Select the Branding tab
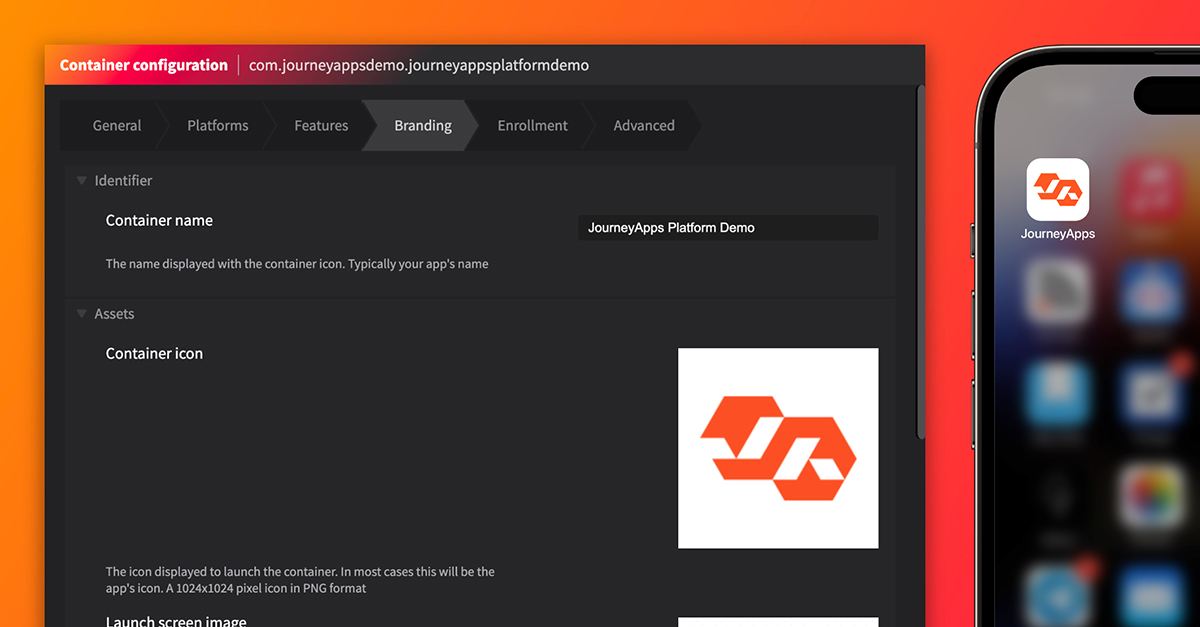1200x627 pixels. pos(422,126)
